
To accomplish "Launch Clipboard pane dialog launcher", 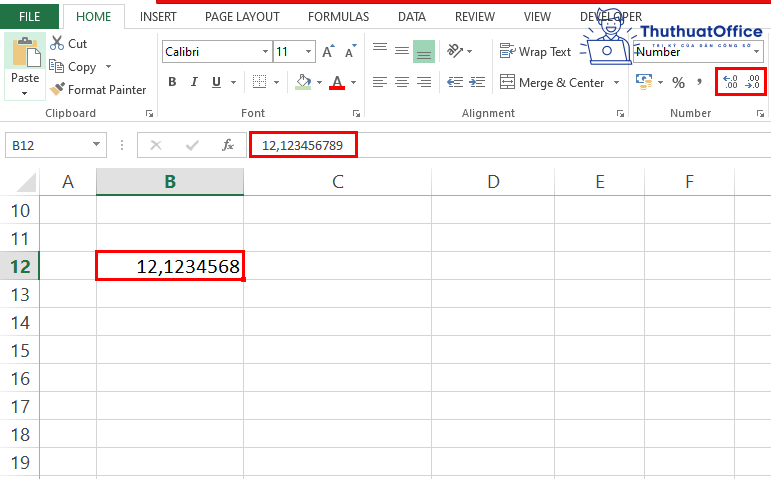I will coord(149,114).
